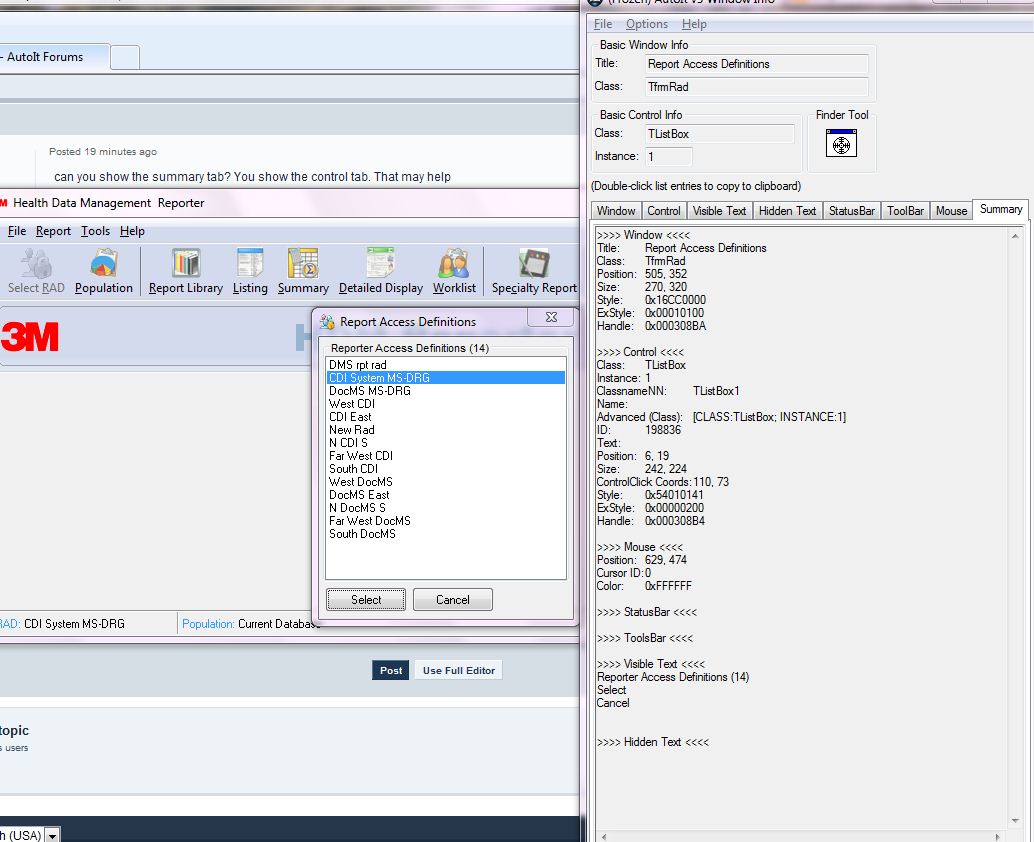1034x842 pixels.
Task: Select 'West CDI' in the list
Action: pyautogui.click(x=446, y=404)
